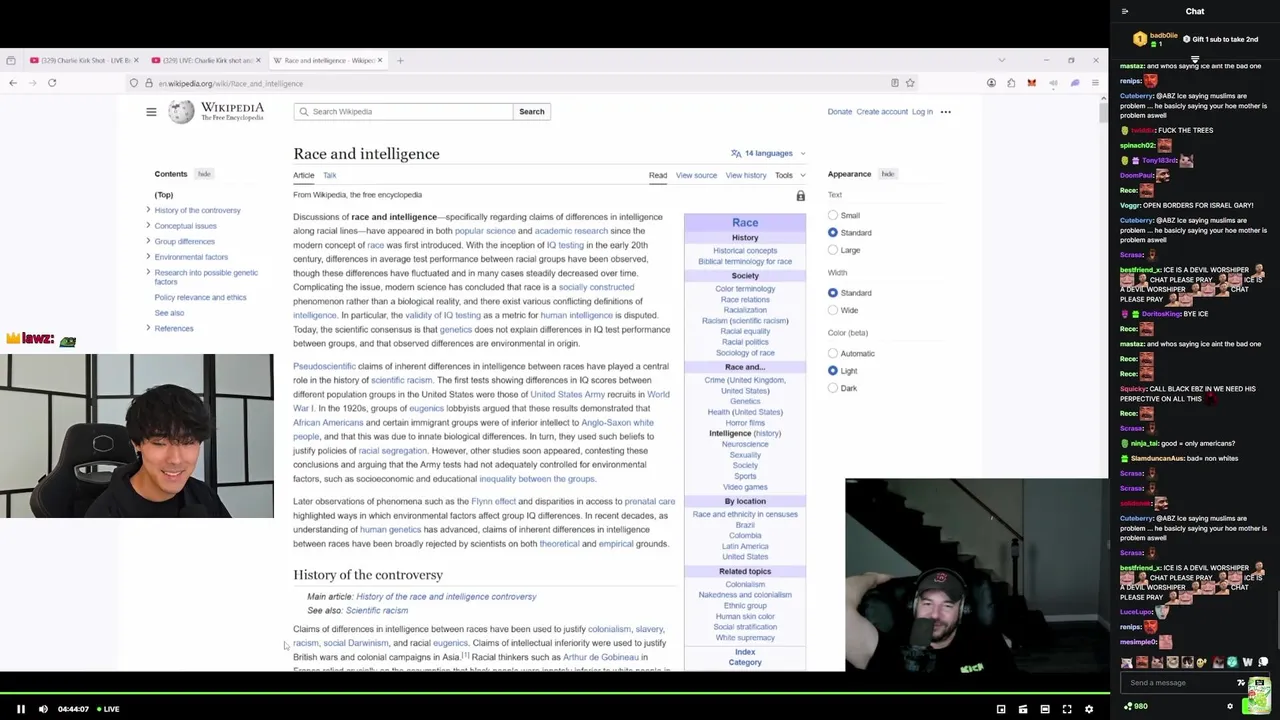Select Wide width option
The width and height of the screenshot is (1280, 720).
(833, 310)
